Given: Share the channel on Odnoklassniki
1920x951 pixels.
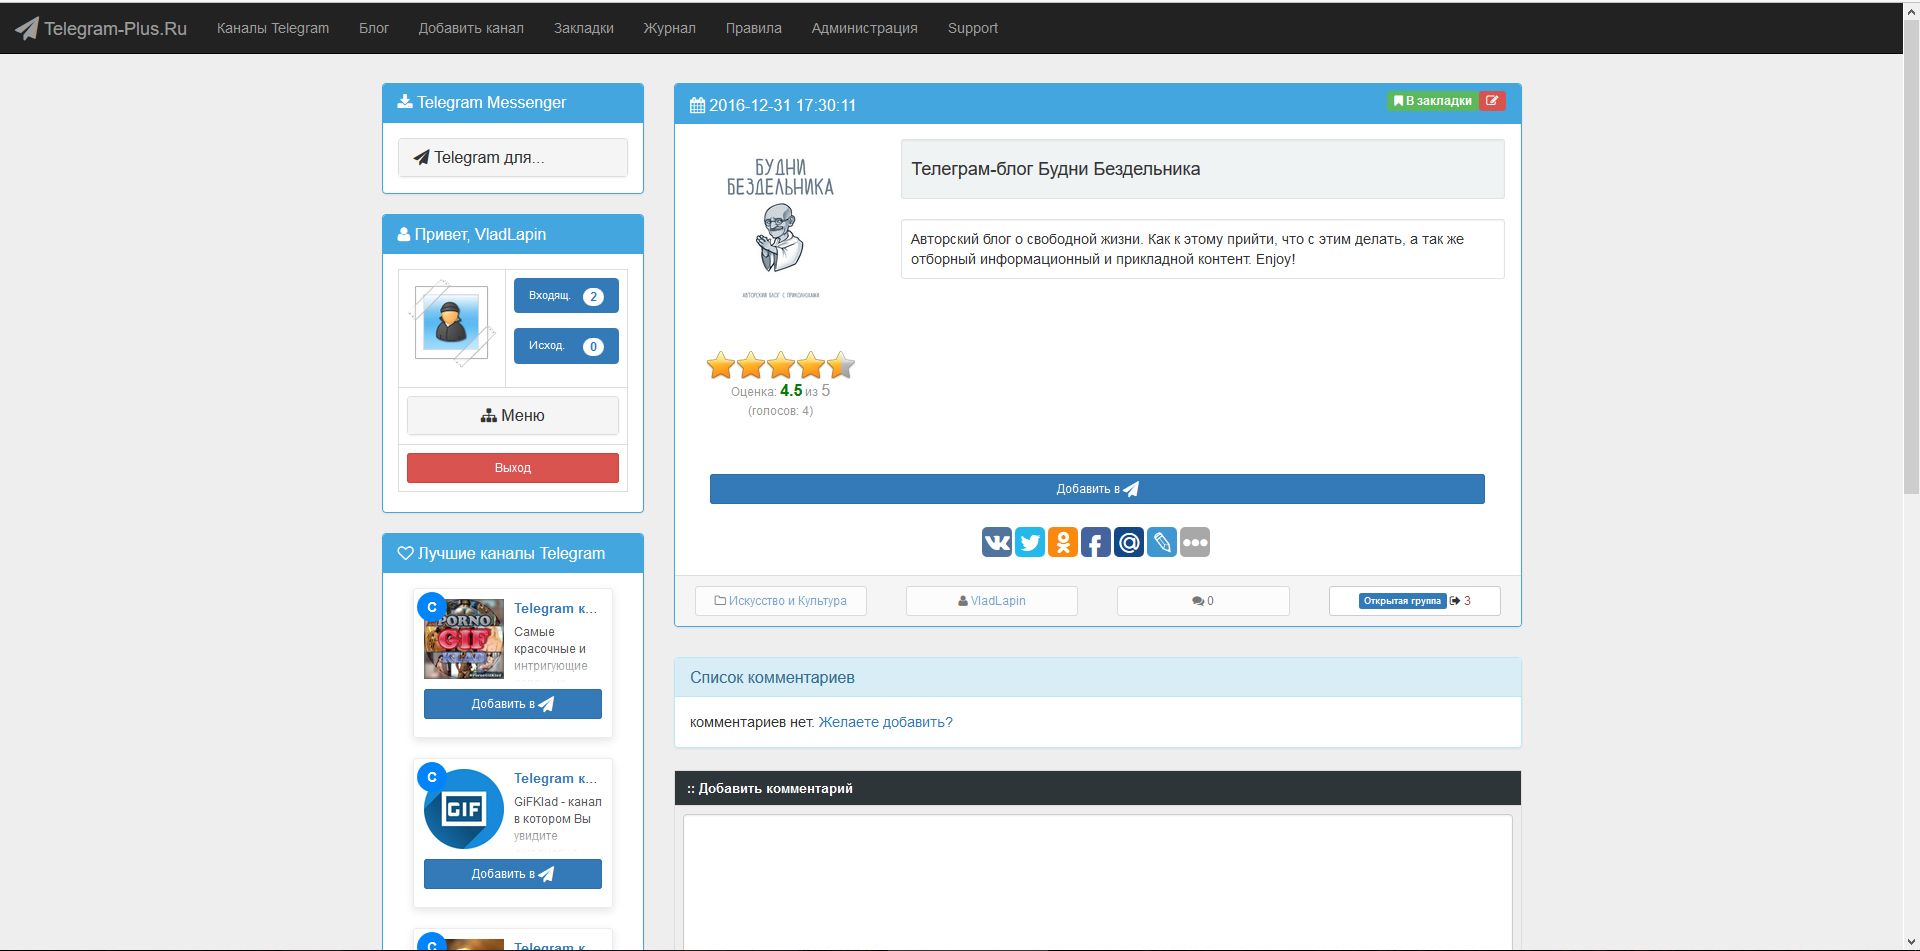Looking at the screenshot, I should click(x=1063, y=542).
